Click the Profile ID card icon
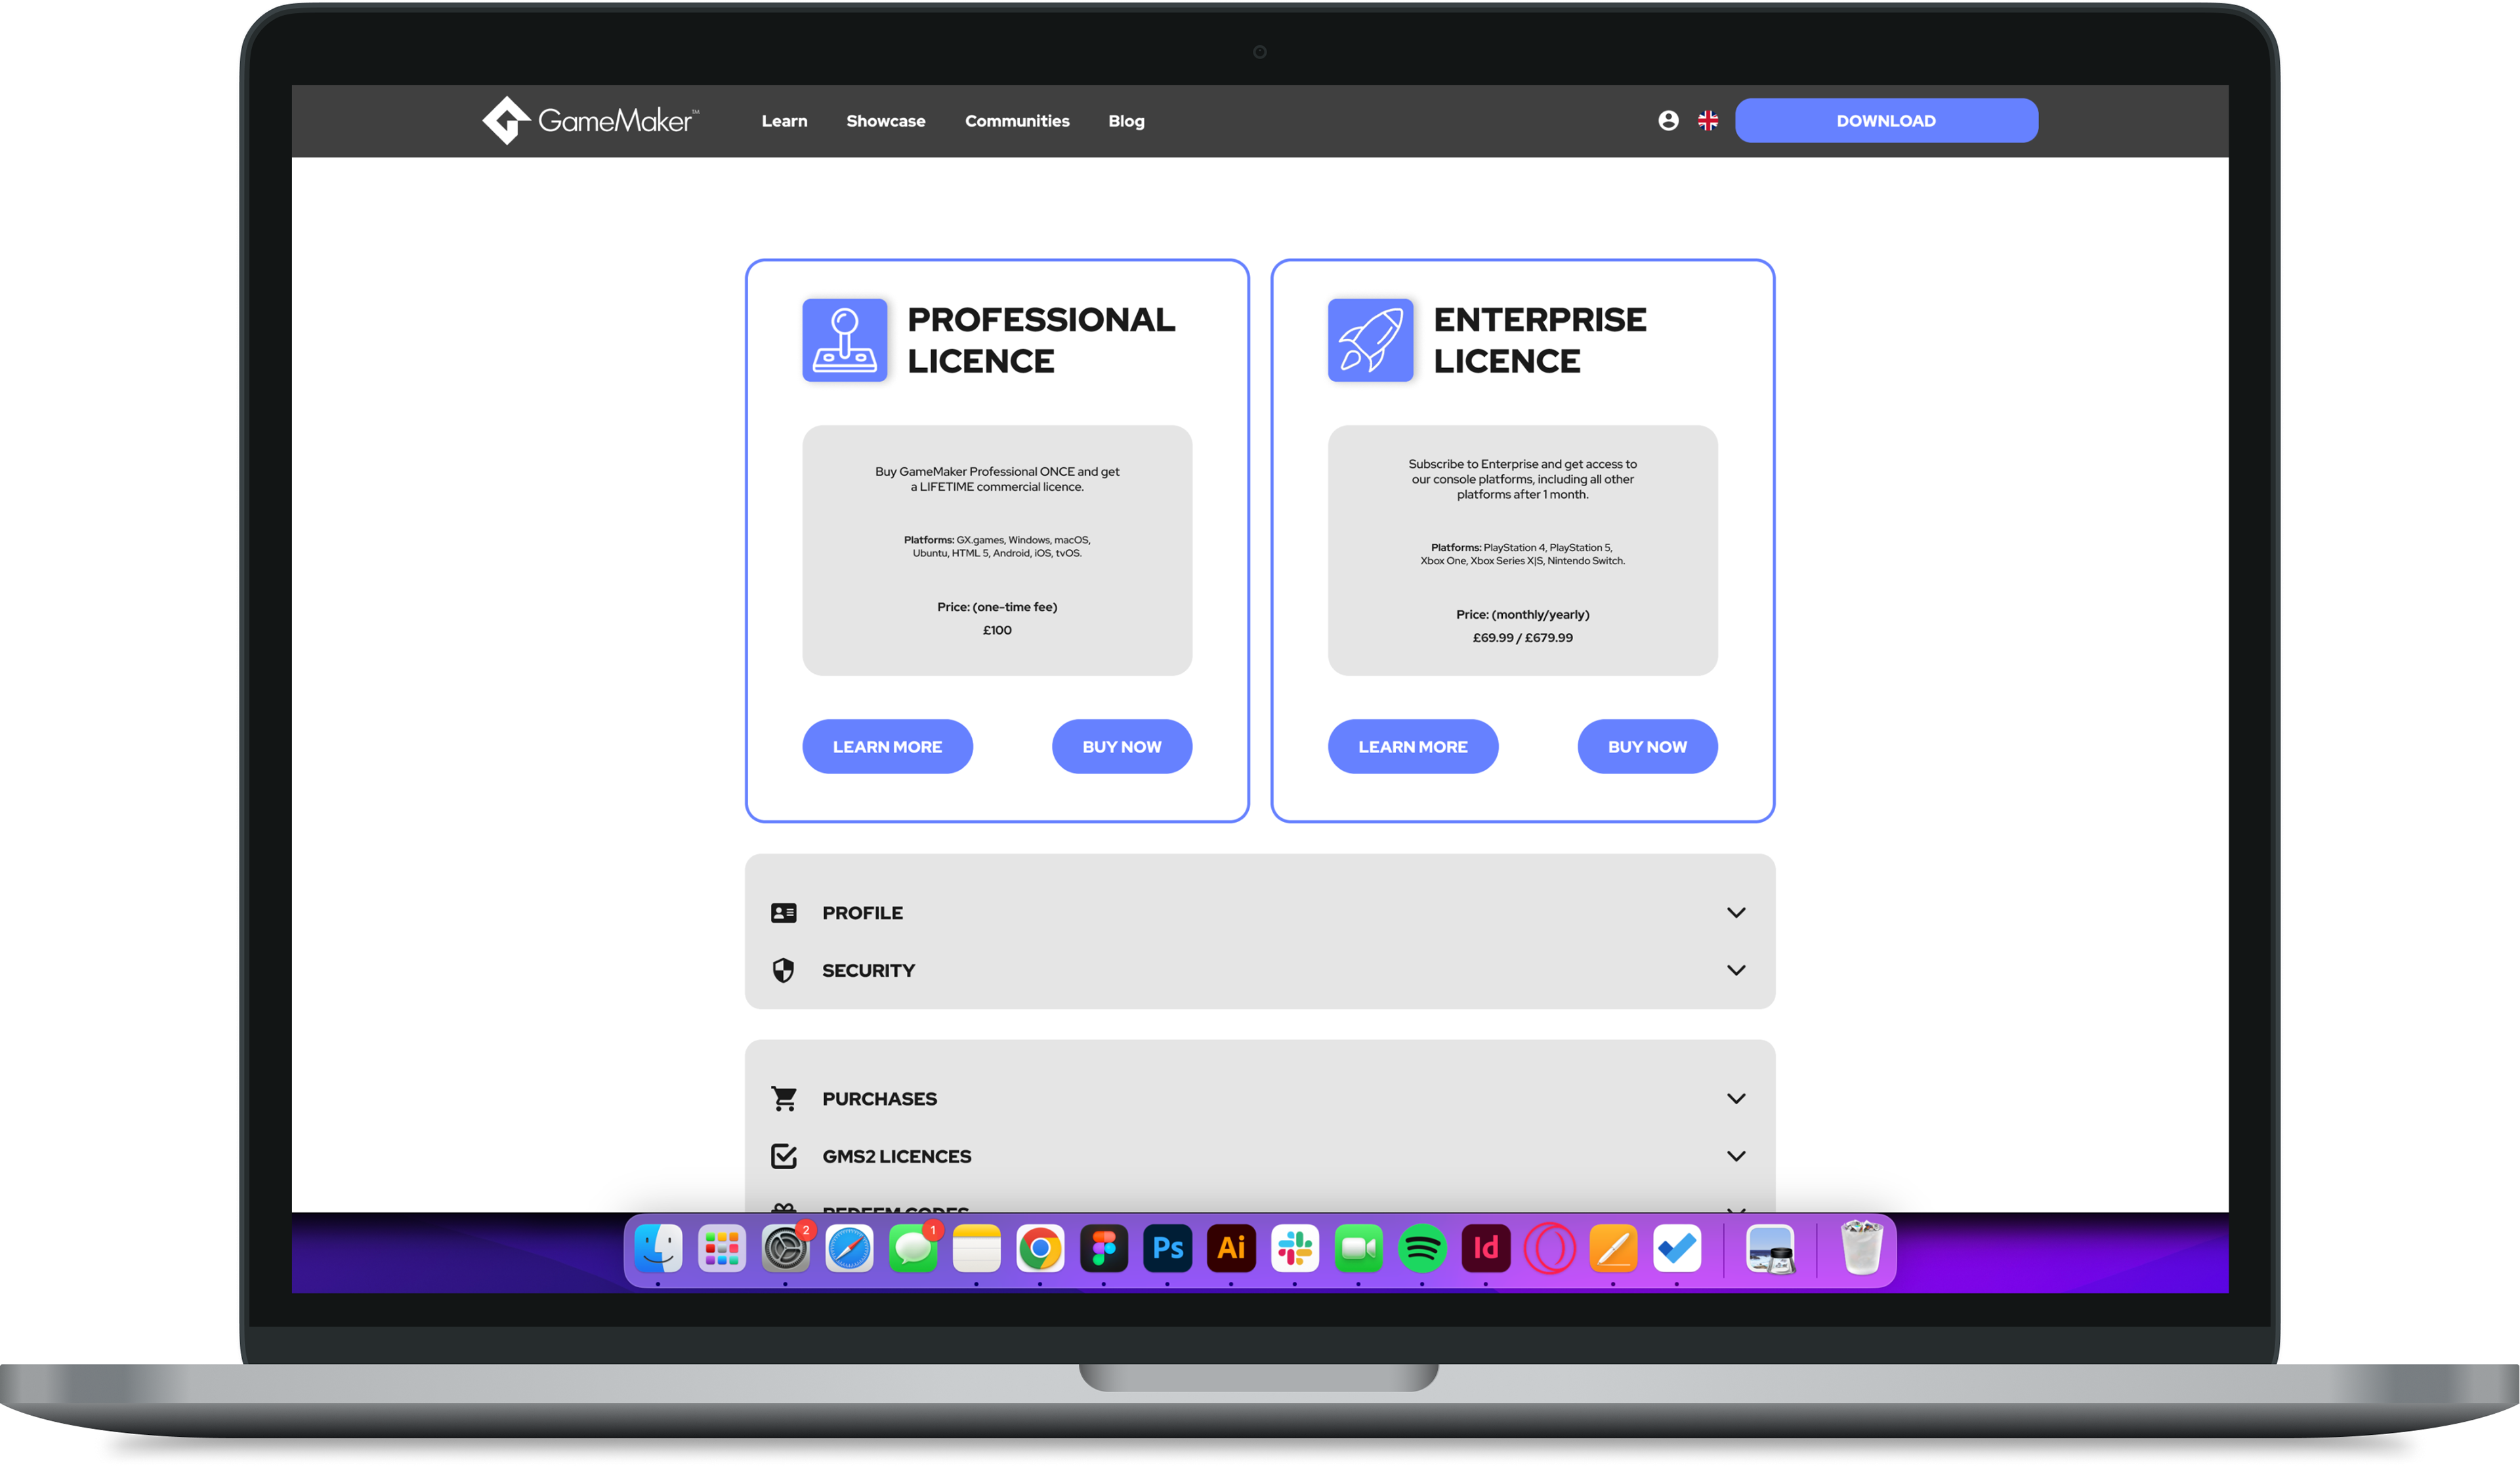The image size is (2520, 1467). pos(784,913)
